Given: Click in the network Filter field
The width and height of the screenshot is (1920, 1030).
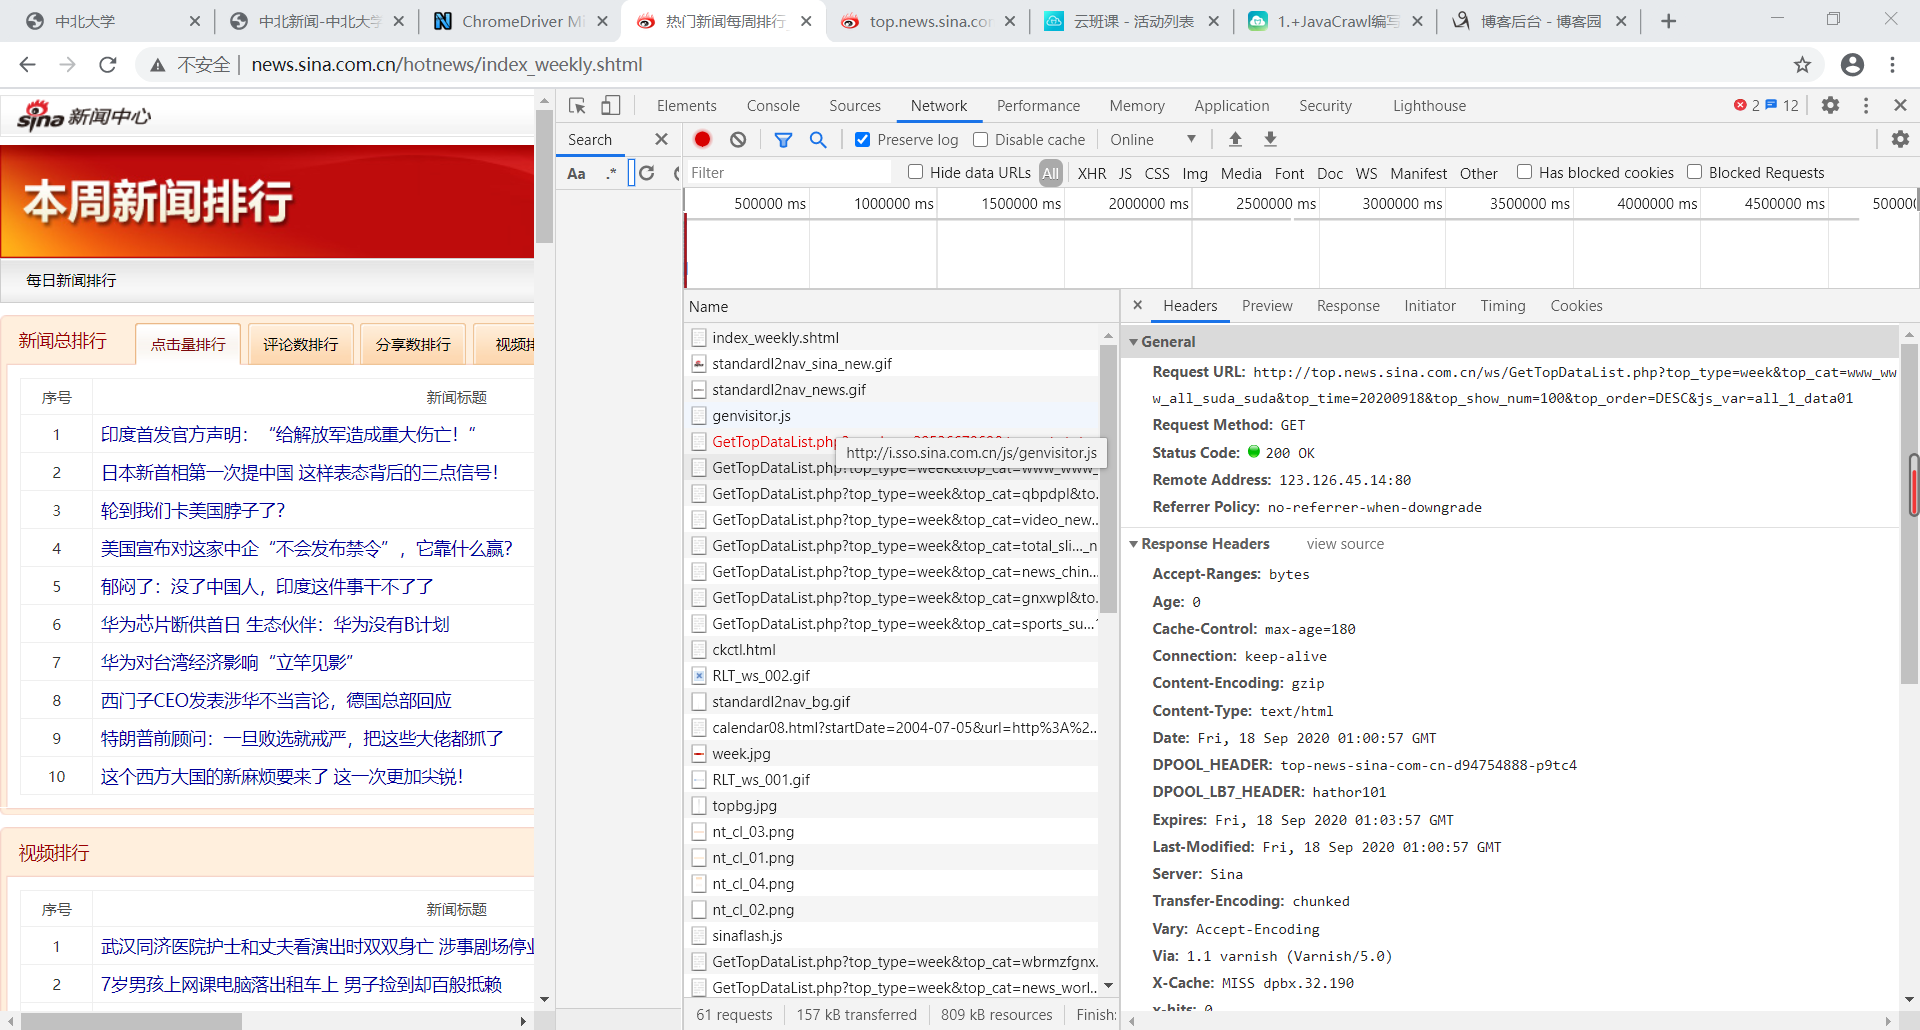Looking at the screenshot, I should [x=788, y=173].
